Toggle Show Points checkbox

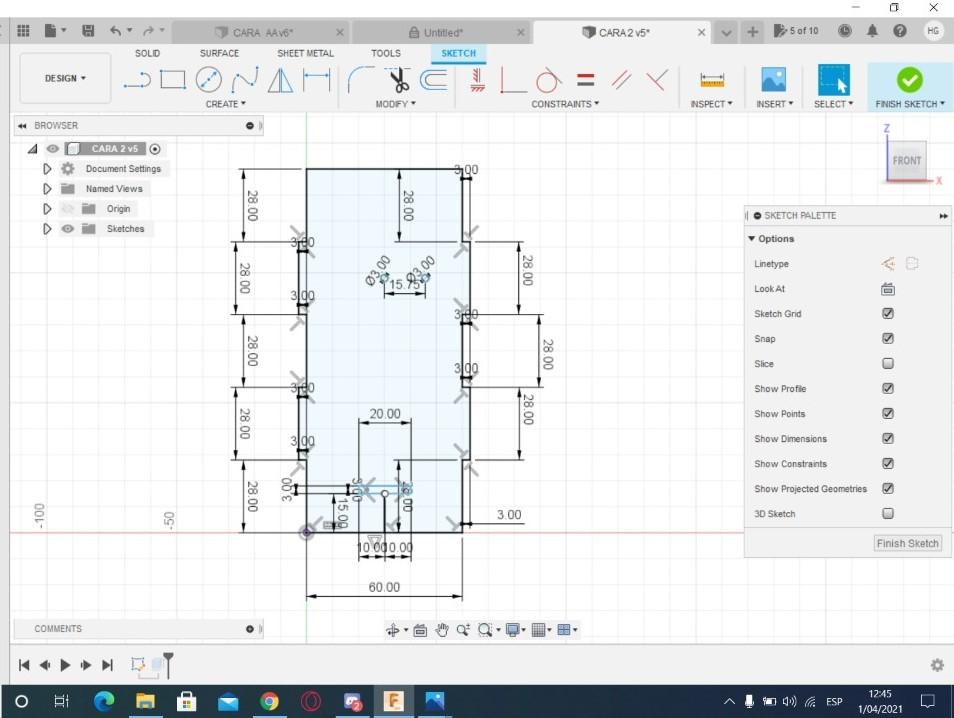[888, 413]
